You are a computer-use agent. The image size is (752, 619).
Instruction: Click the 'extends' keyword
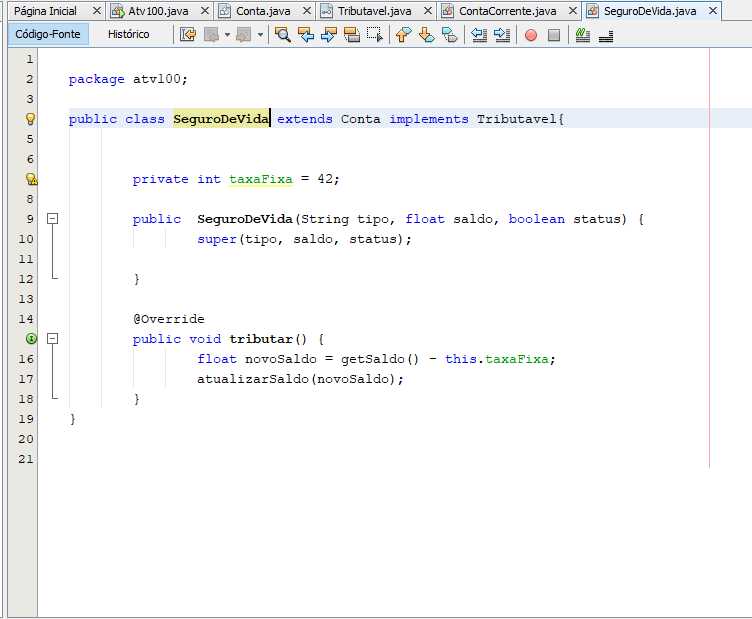[305, 119]
